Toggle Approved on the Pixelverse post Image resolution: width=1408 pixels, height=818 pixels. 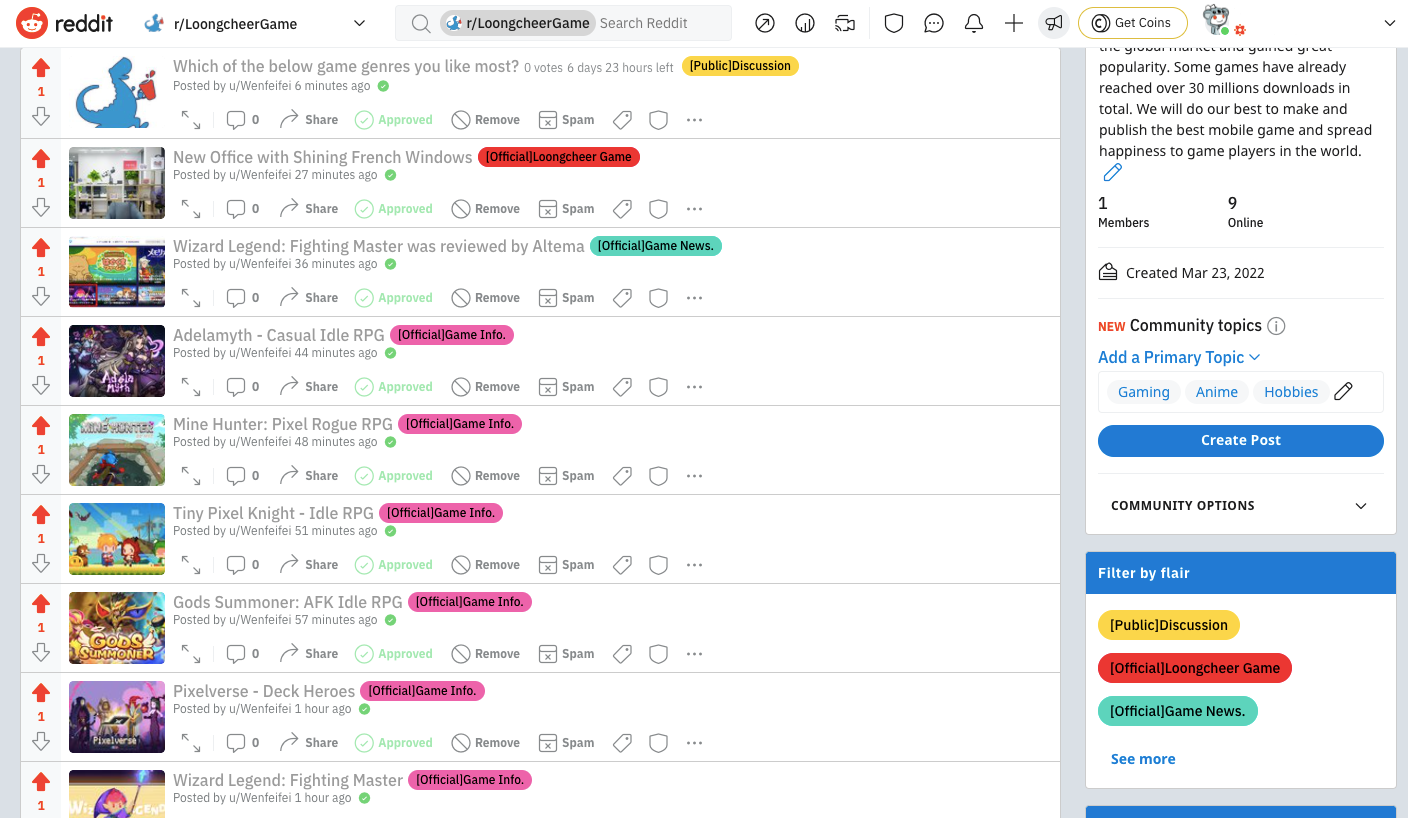click(x=394, y=743)
